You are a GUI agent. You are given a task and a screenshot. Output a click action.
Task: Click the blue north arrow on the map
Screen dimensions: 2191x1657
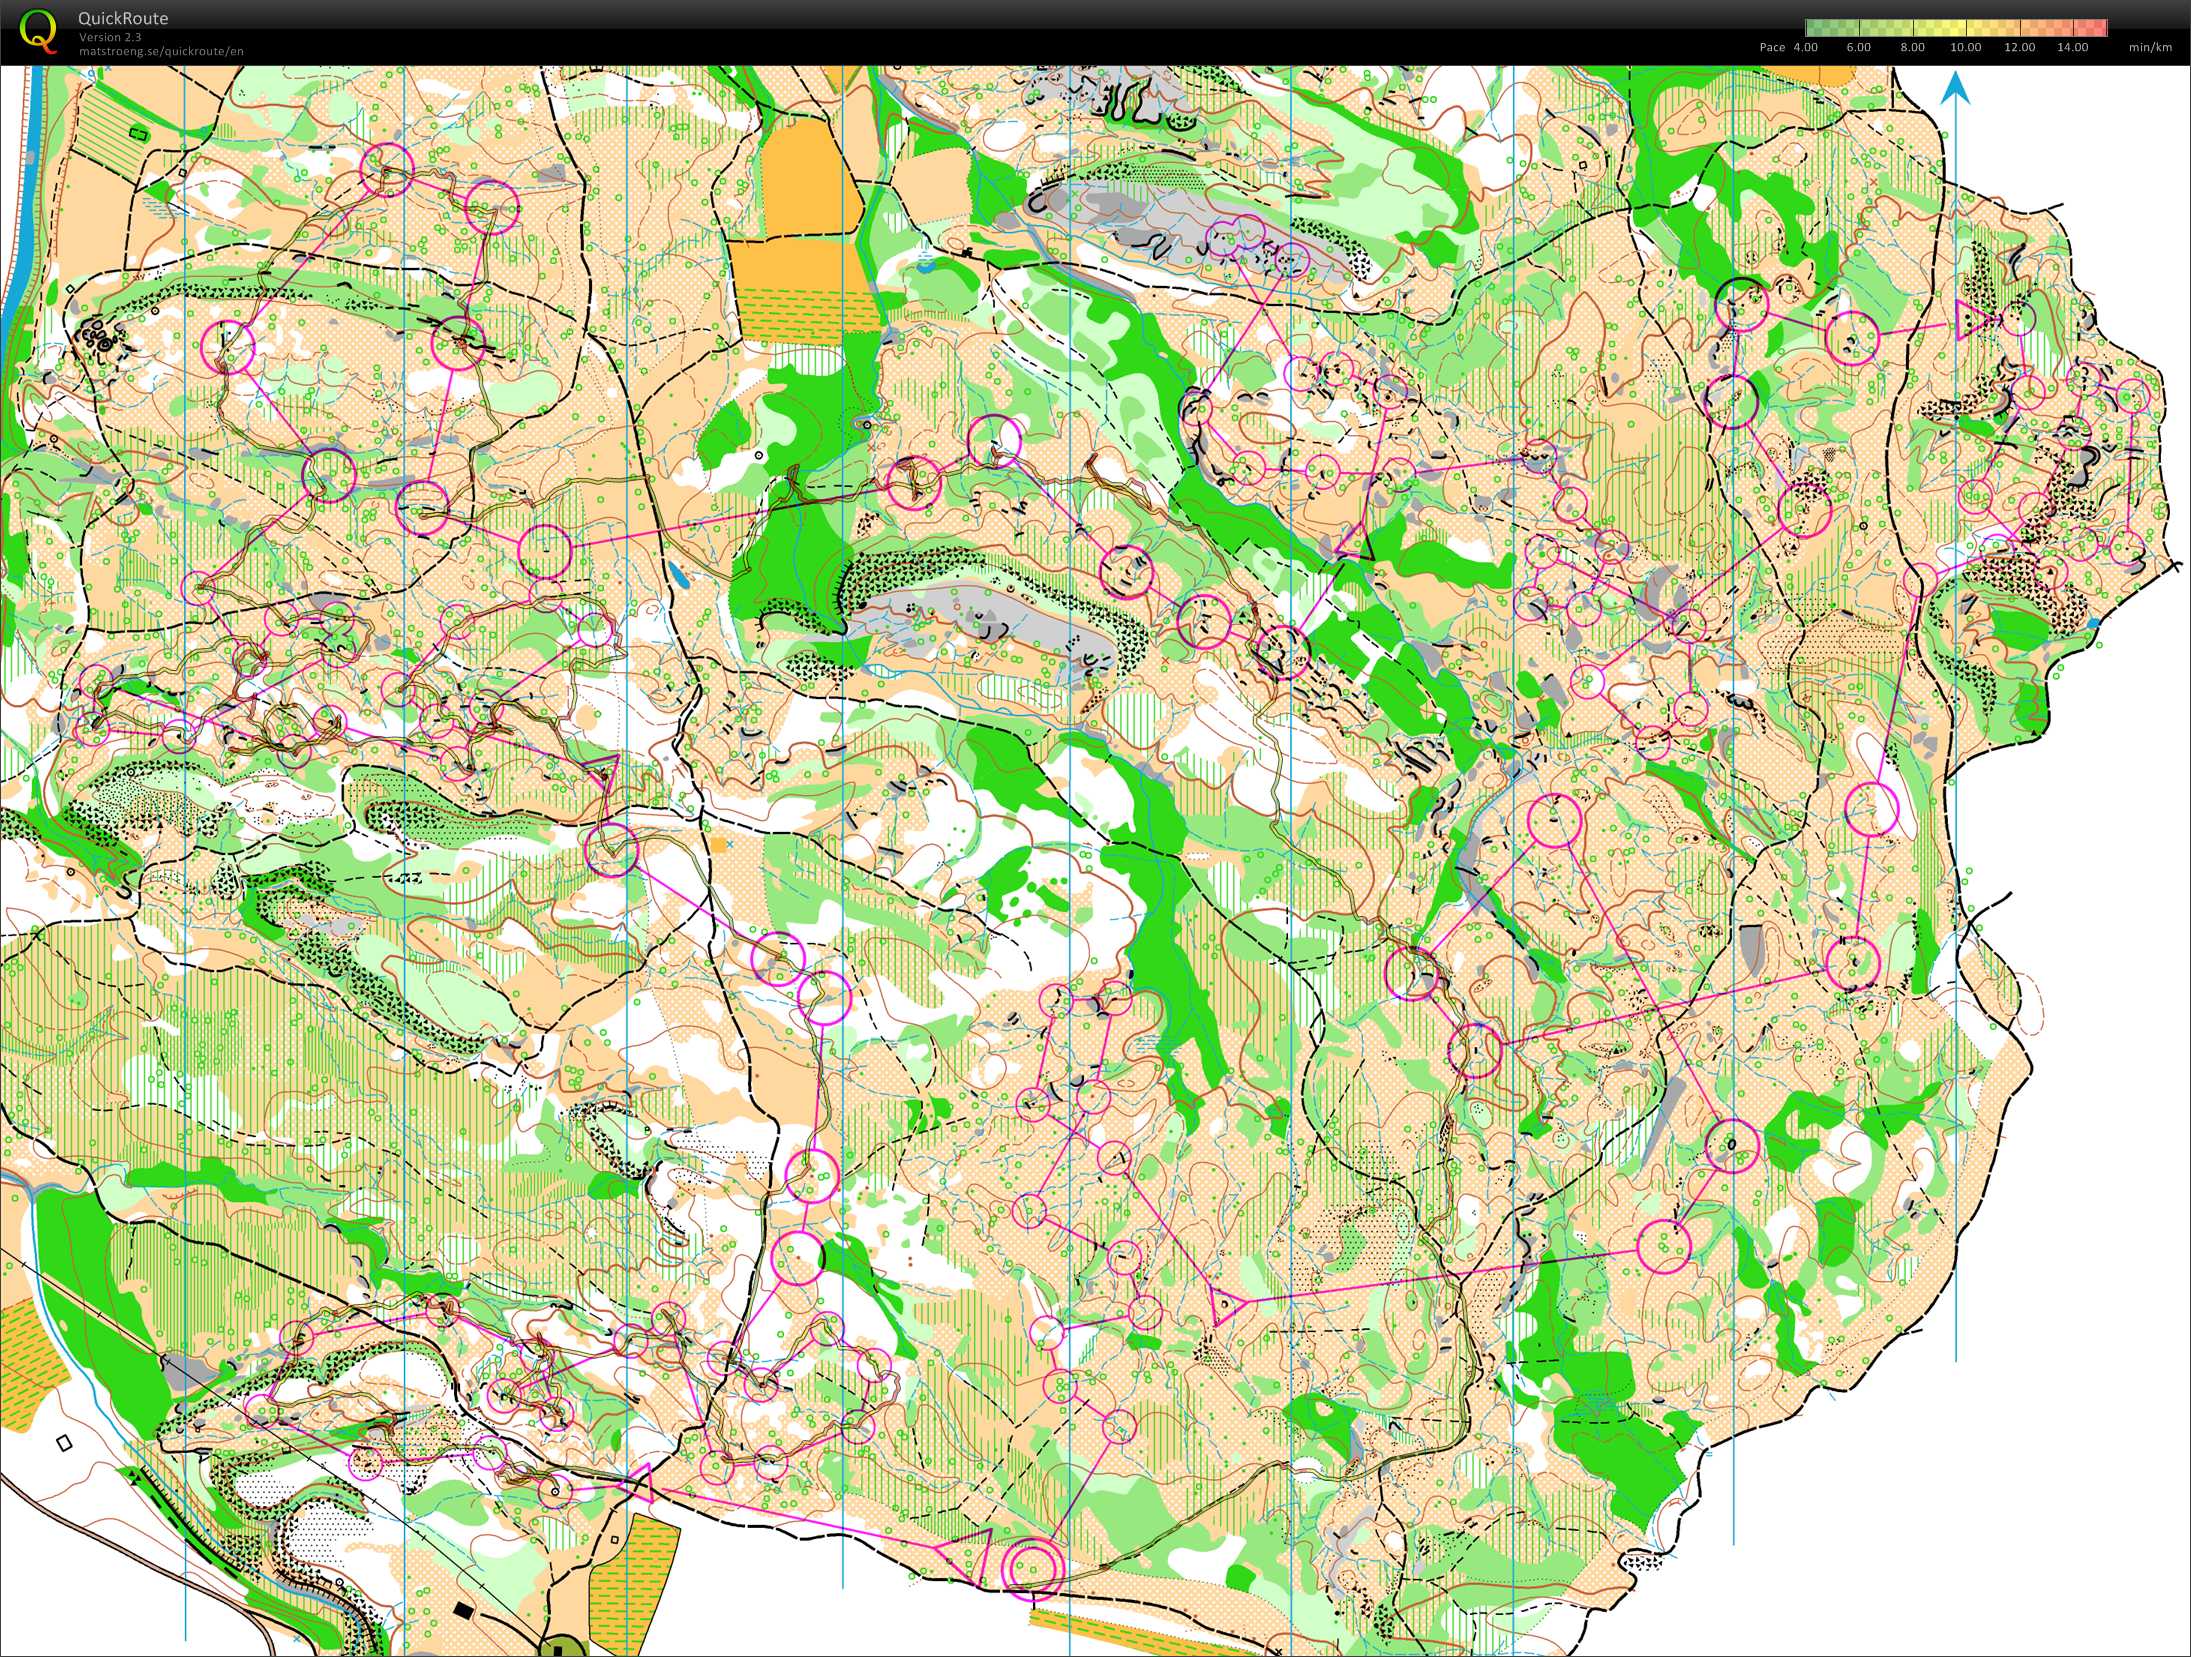tap(1955, 90)
